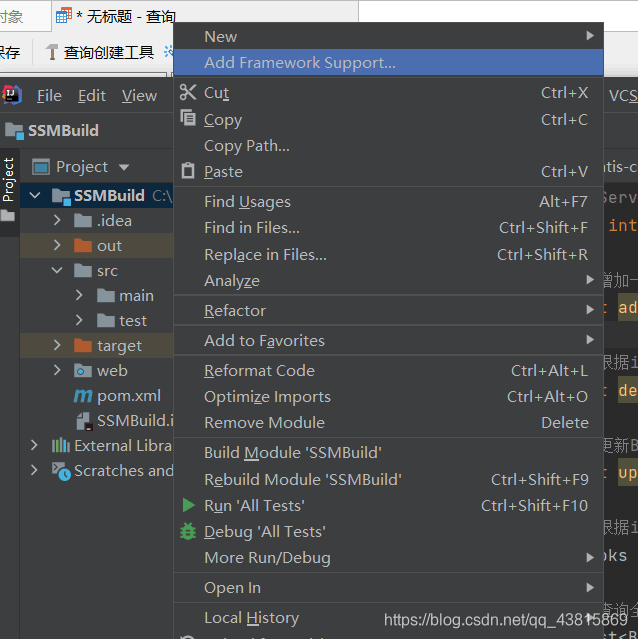Open the New submenu
The width and height of the screenshot is (638, 639).
pyautogui.click(x=388, y=36)
